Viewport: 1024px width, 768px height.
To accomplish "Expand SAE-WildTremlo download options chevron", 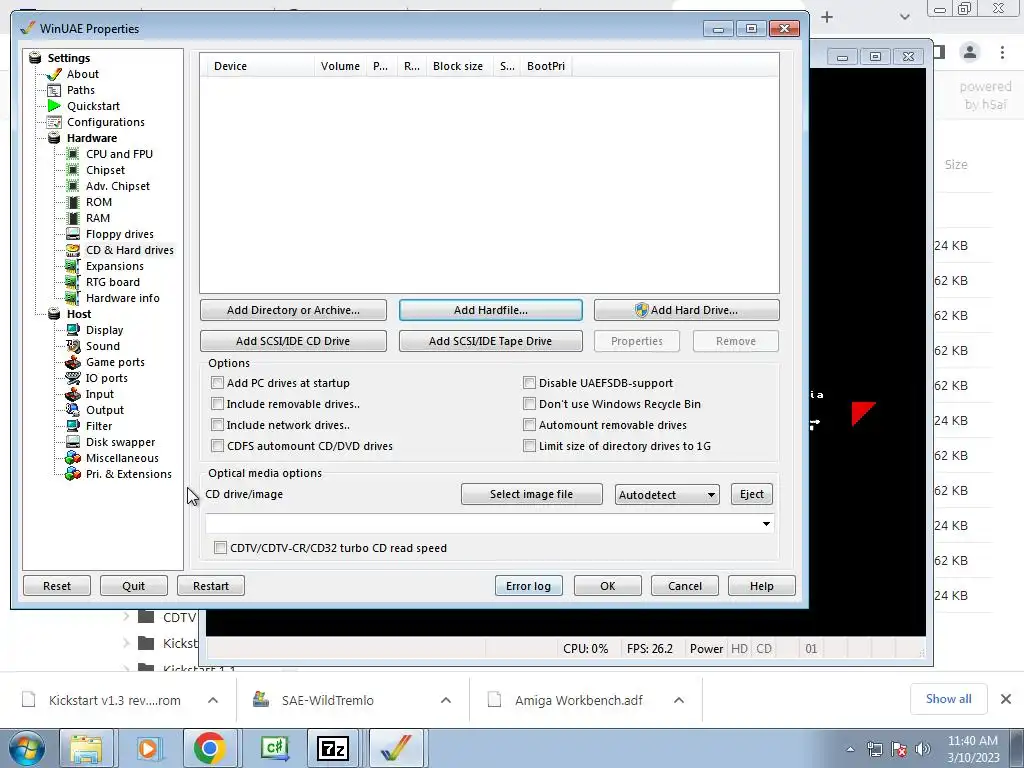I will click(x=446, y=700).
